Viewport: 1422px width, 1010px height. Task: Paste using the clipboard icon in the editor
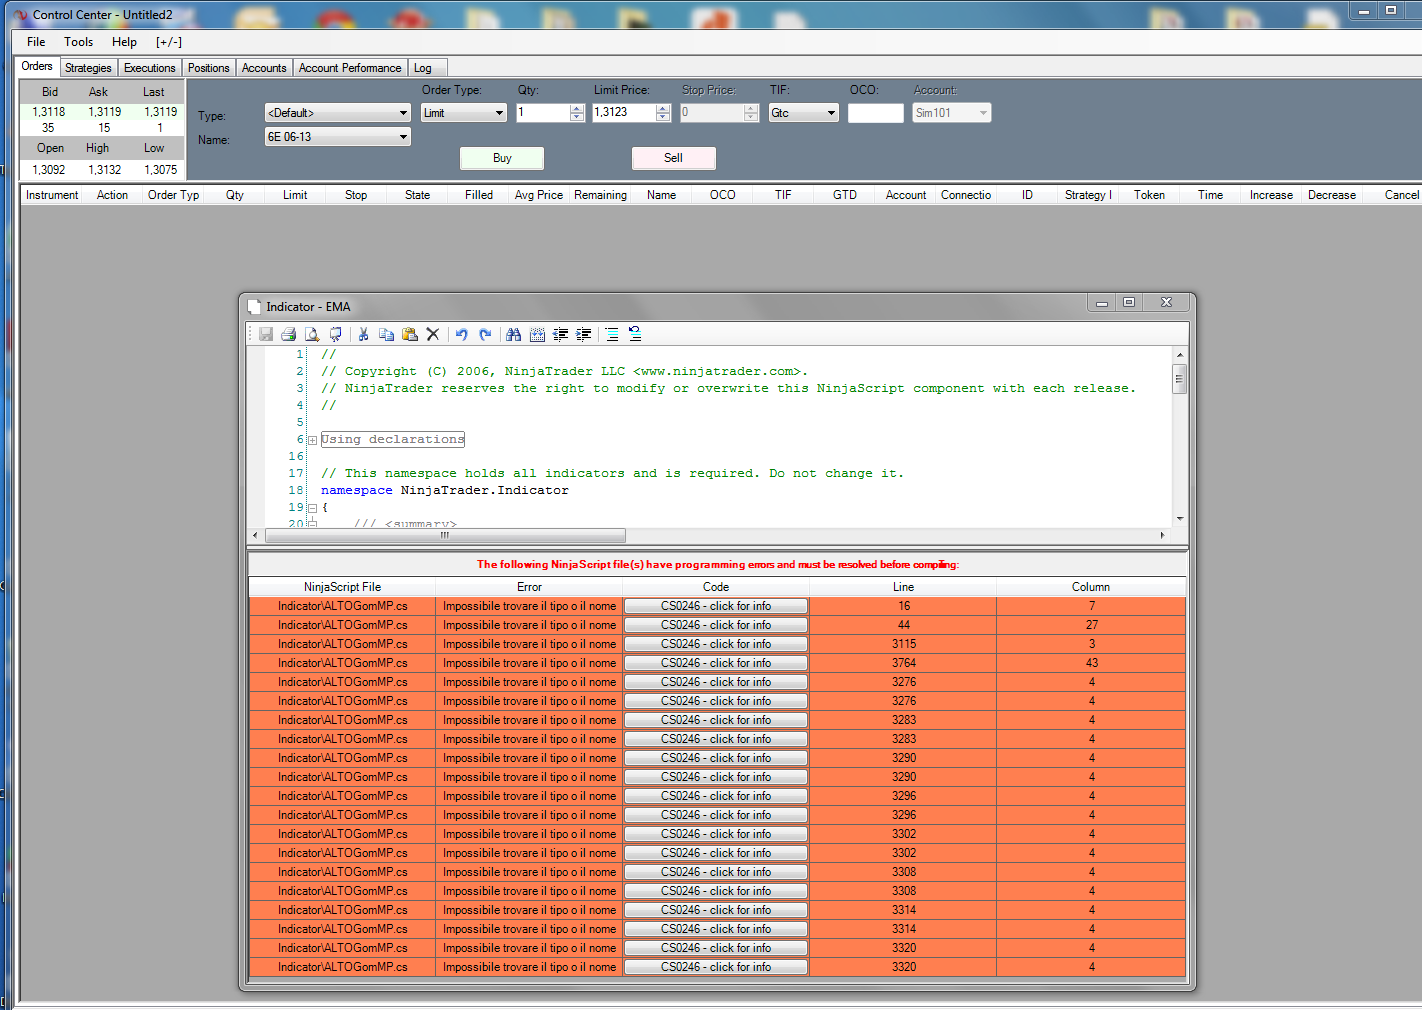coord(410,334)
